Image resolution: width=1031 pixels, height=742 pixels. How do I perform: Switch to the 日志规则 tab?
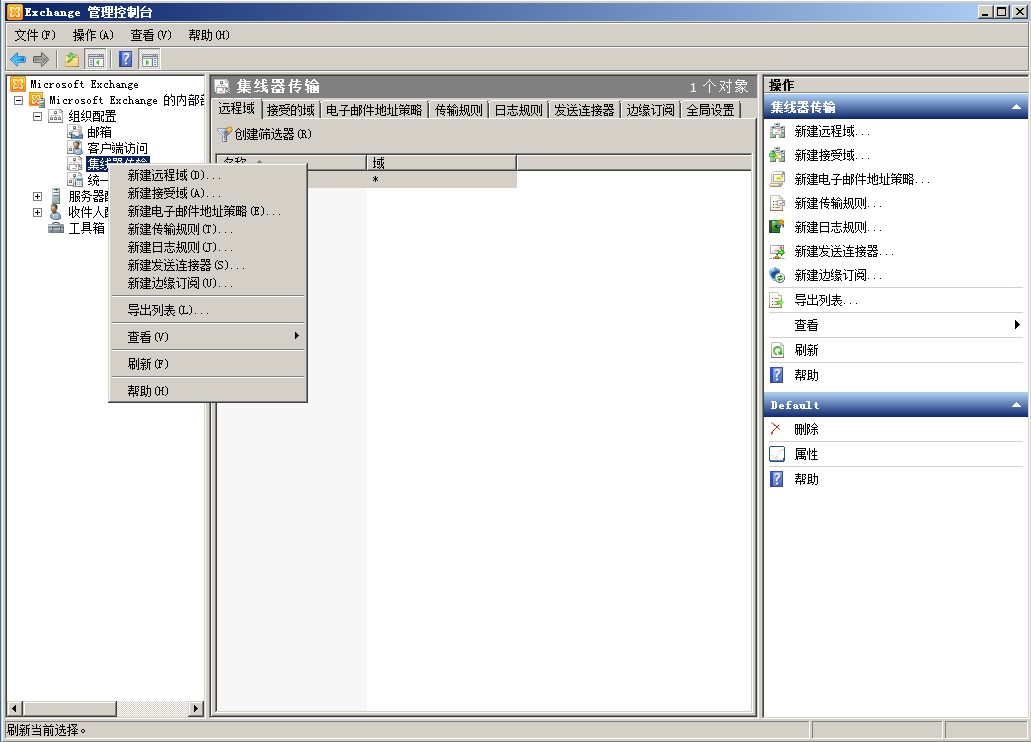coord(518,110)
